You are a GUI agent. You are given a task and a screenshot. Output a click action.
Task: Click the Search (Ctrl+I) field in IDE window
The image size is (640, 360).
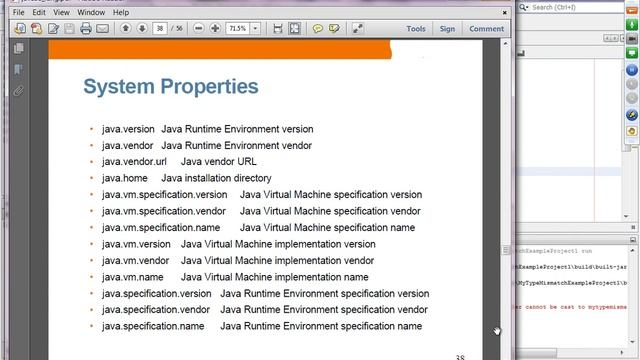coord(576,7)
